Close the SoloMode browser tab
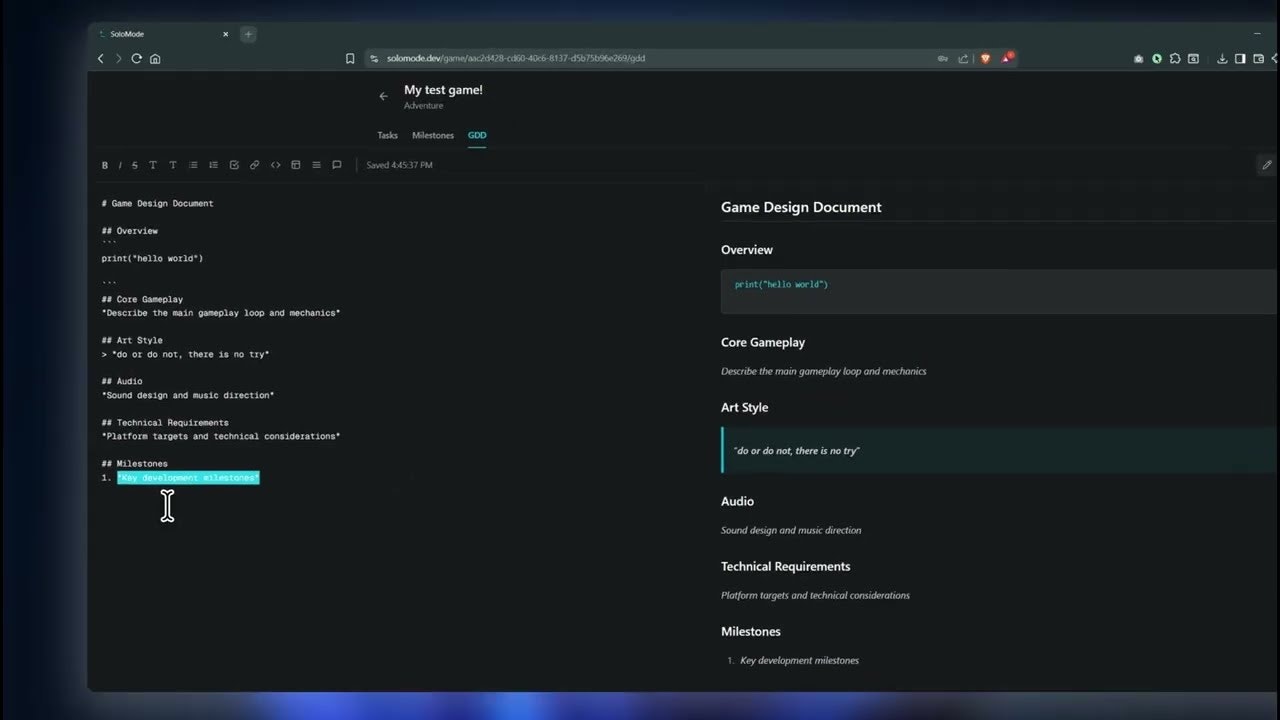The image size is (1280, 720). tap(225, 34)
